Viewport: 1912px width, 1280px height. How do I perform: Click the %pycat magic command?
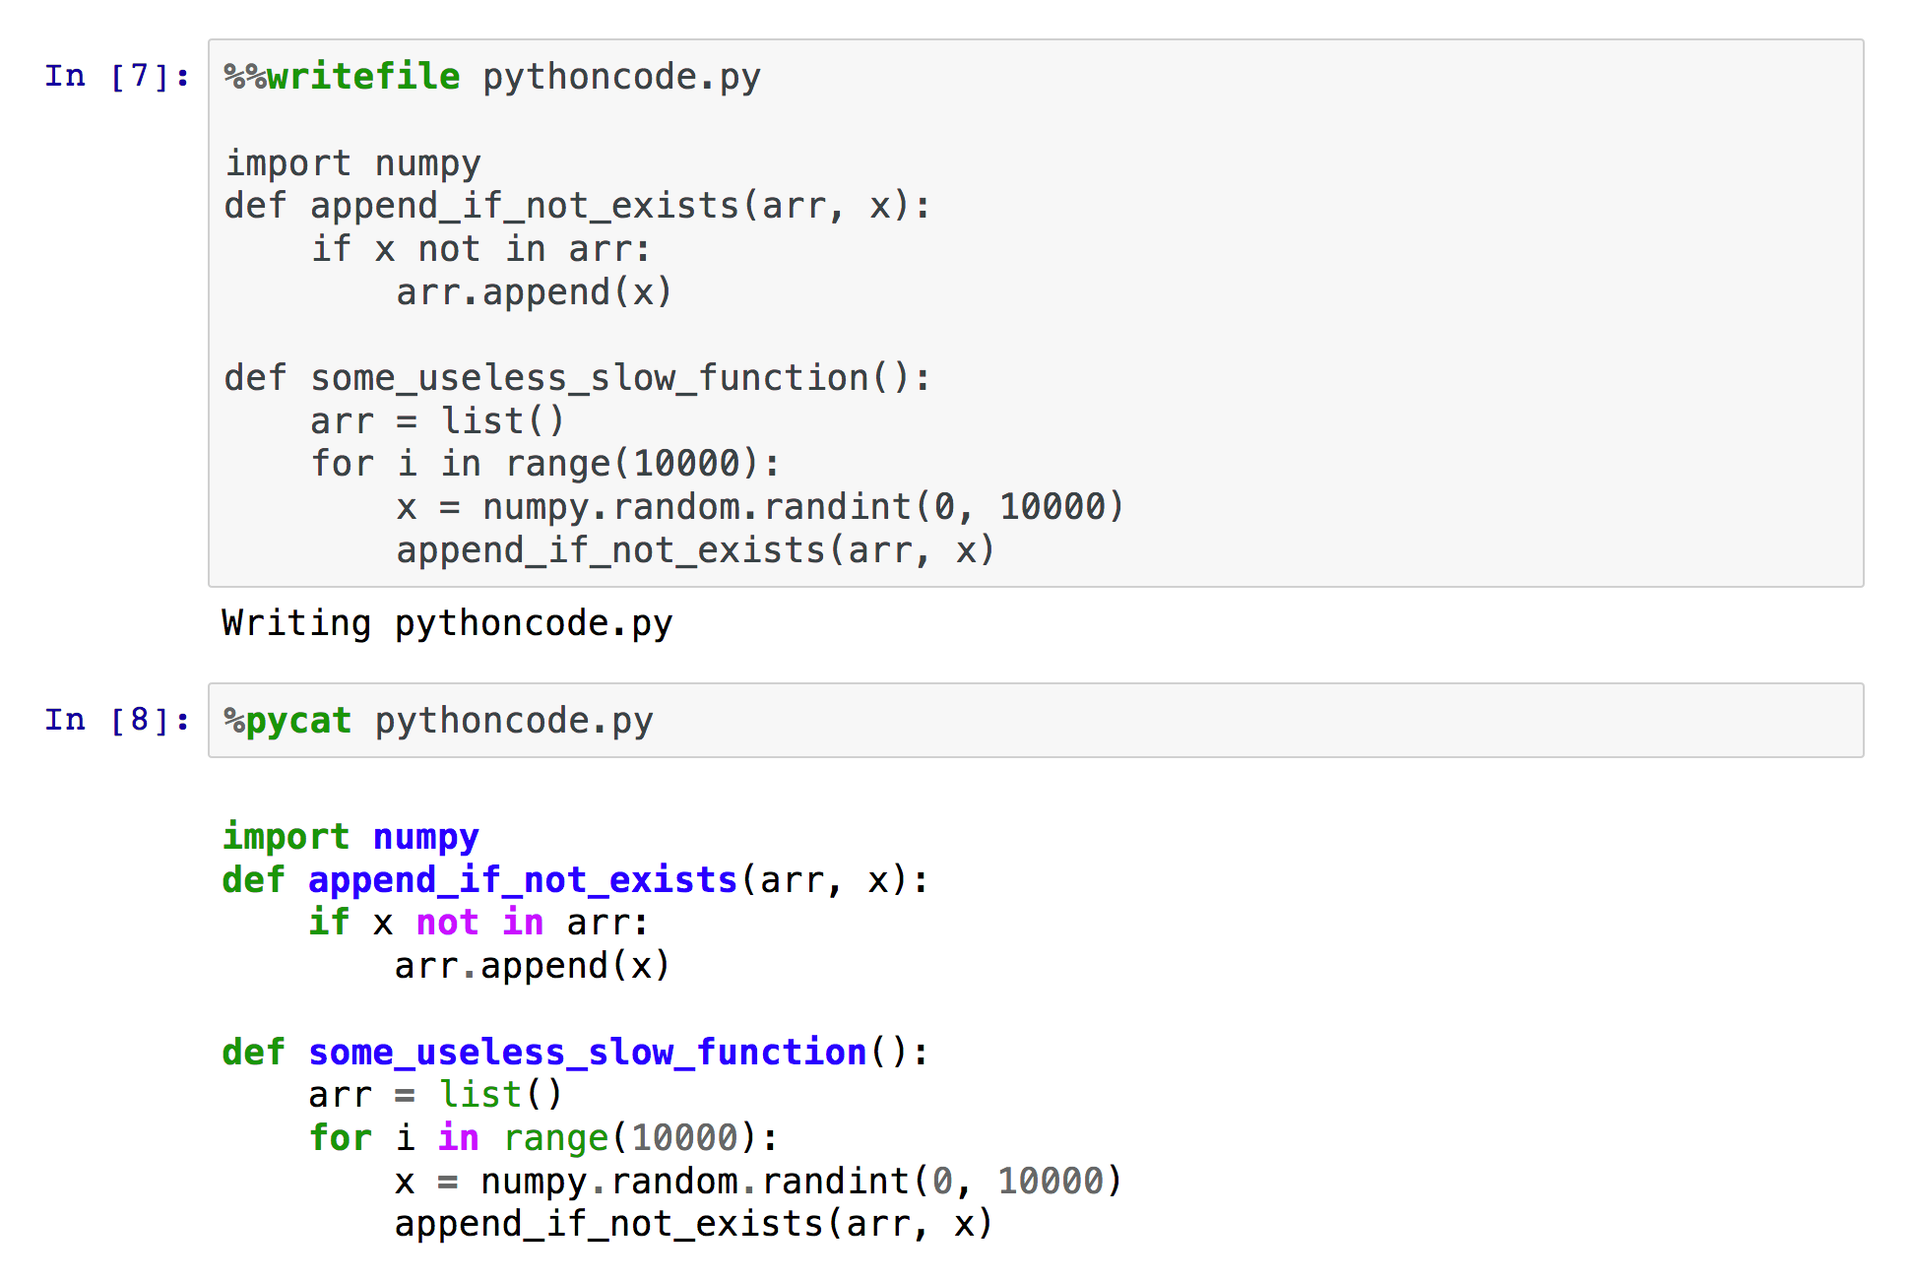pos(288,721)
